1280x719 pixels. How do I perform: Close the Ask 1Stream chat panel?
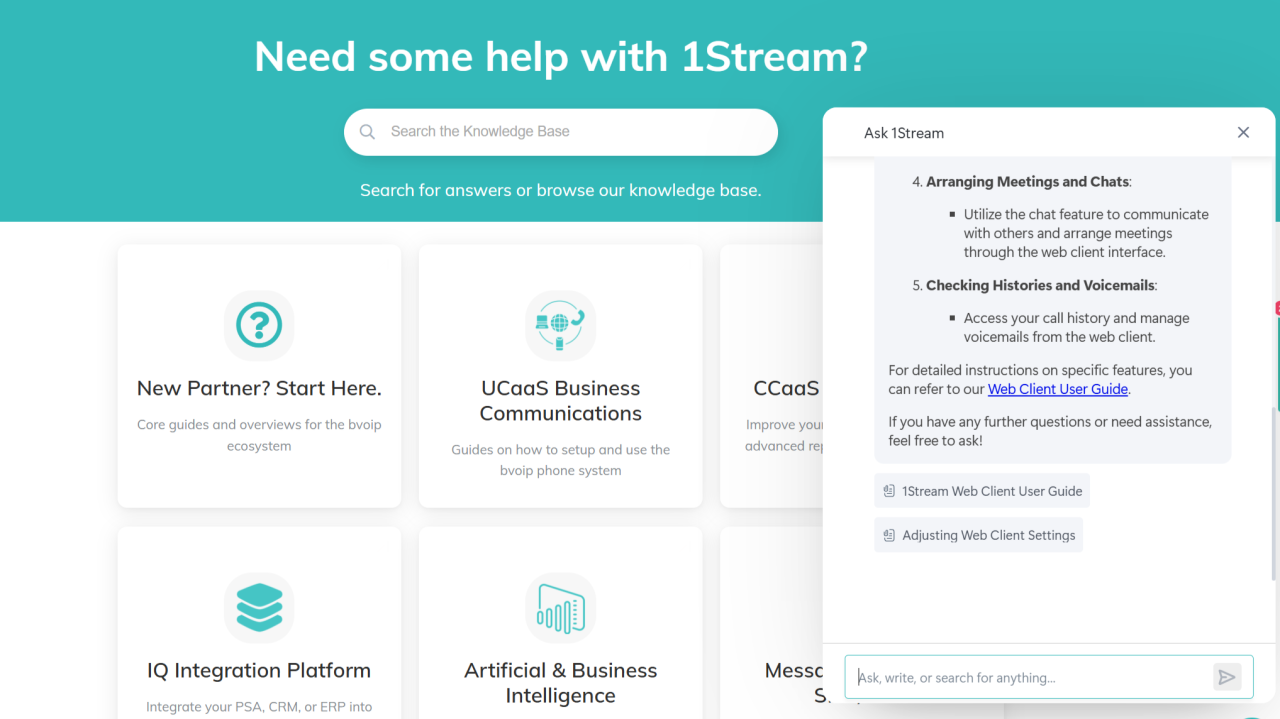coord(1243,132)
